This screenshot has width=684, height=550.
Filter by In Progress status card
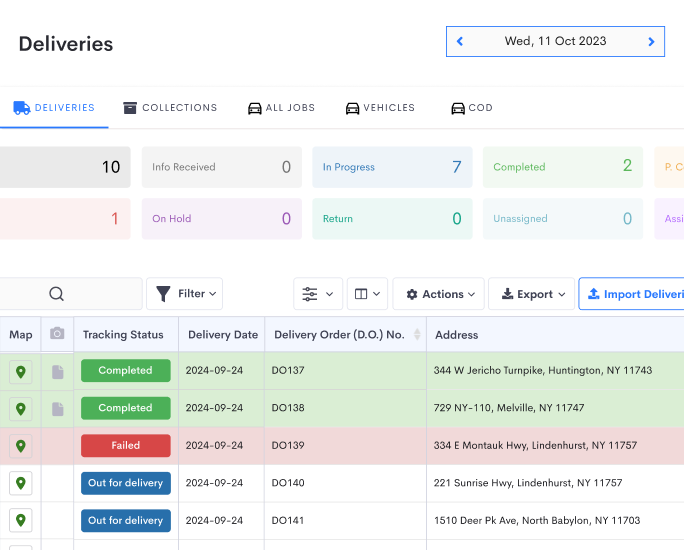(392, 167)
